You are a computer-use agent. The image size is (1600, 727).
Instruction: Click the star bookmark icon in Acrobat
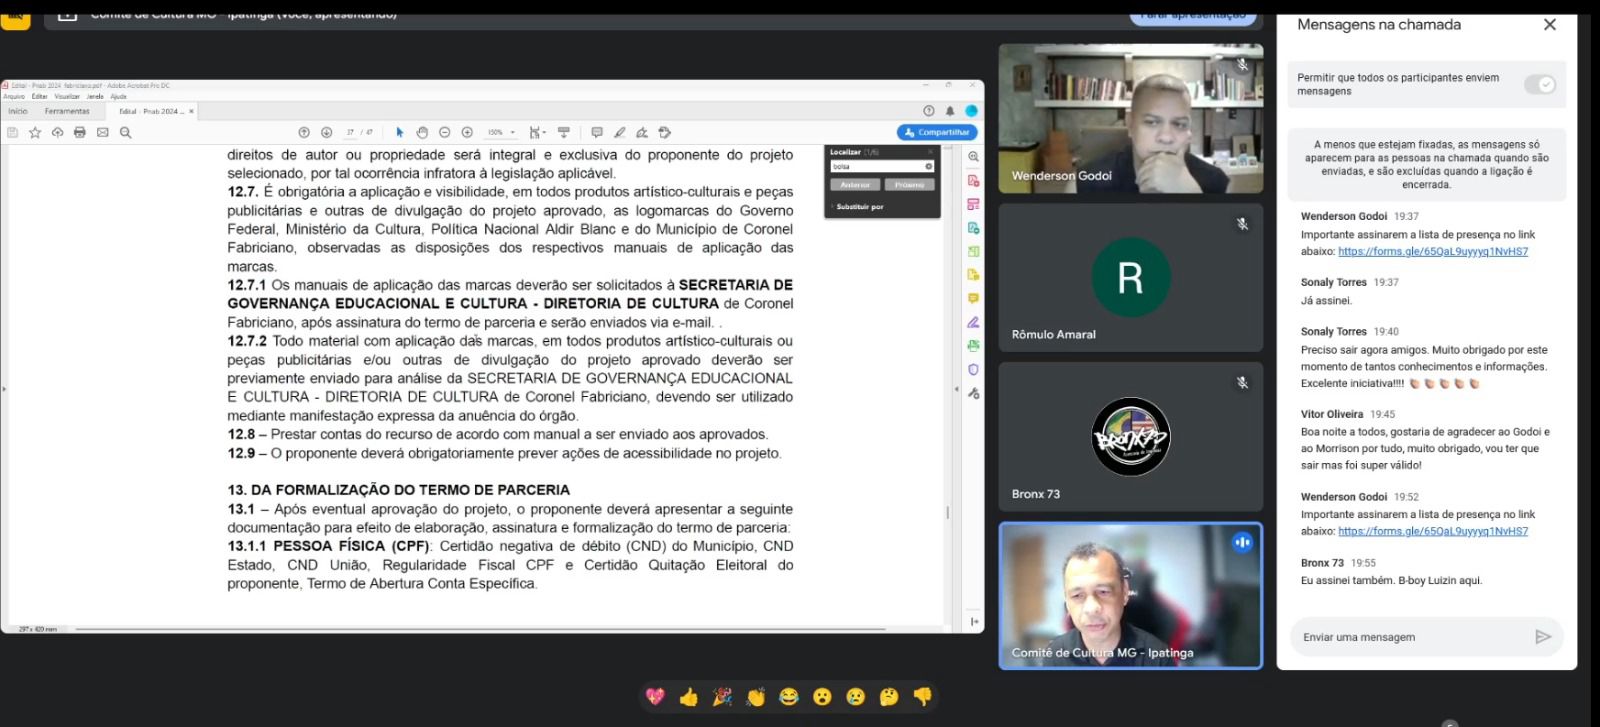[x=35, y=132]
